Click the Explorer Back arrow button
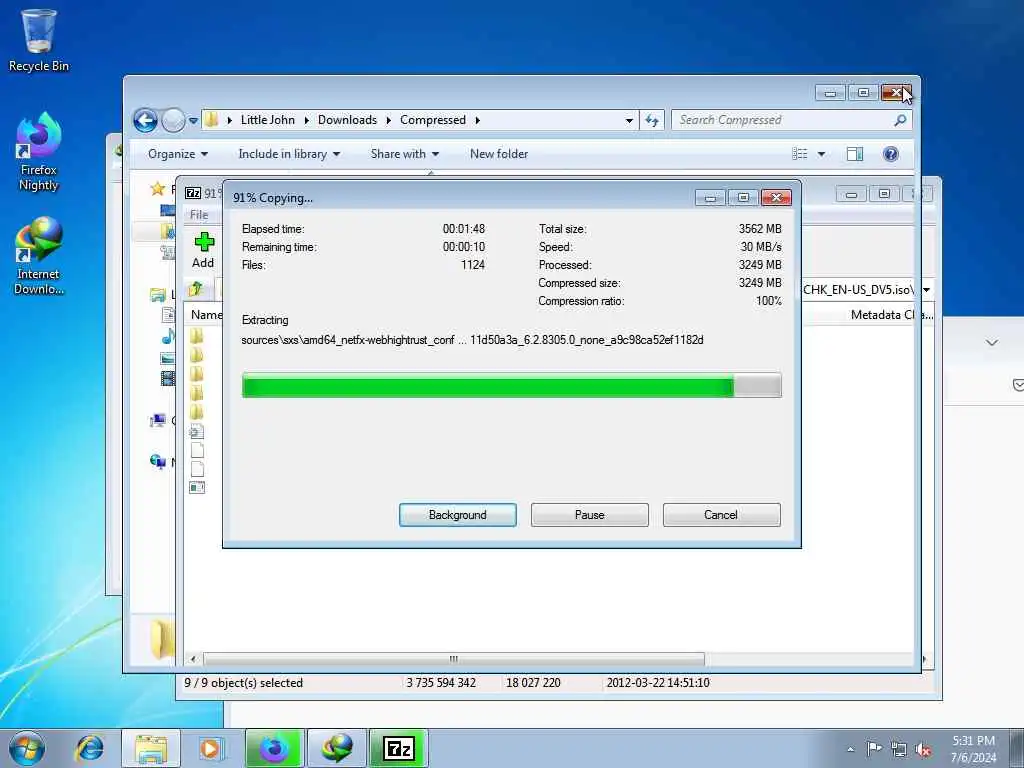 (x=145, y=120)
